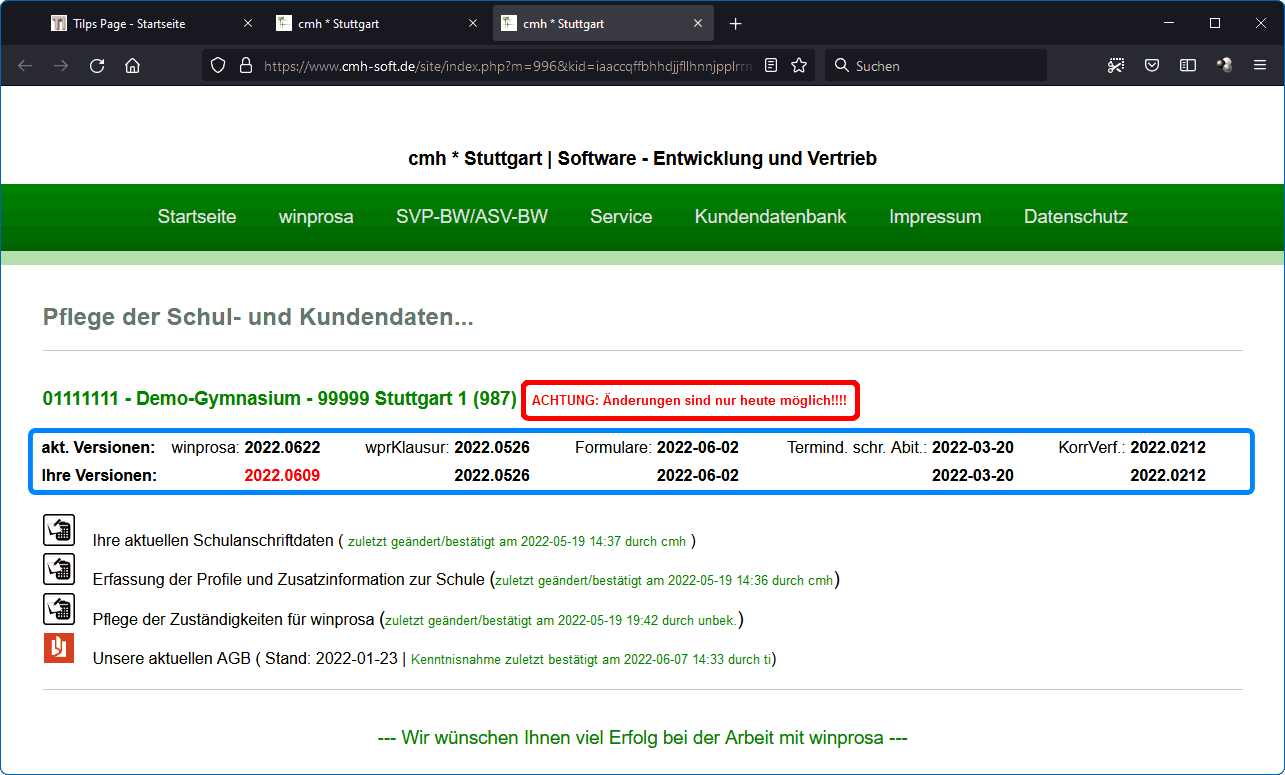Open the Firefox application menu

pyautogui.click(x=1260, y=66)
